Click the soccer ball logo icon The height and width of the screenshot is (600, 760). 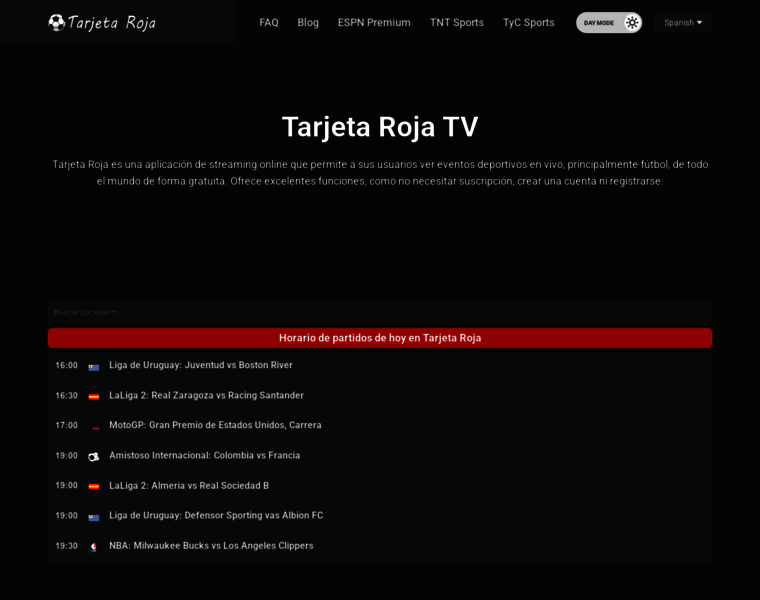(x=57, y=22)
